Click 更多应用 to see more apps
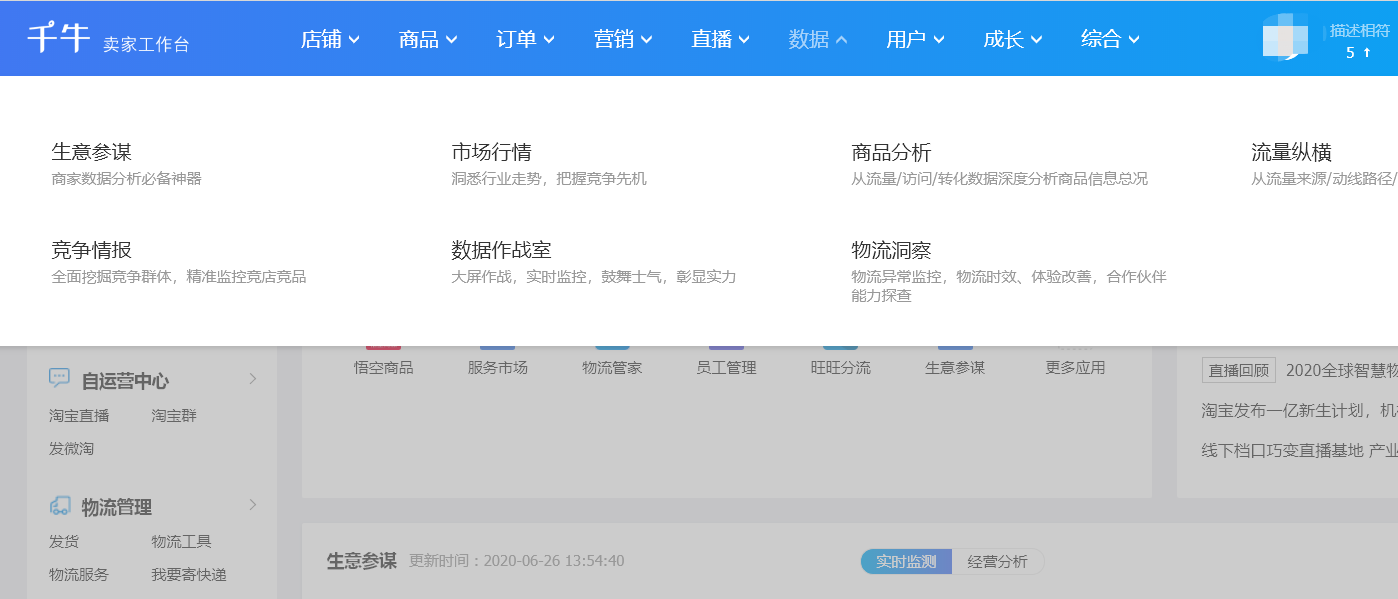The image size is (1398, 599). [x=1075, y=367]
